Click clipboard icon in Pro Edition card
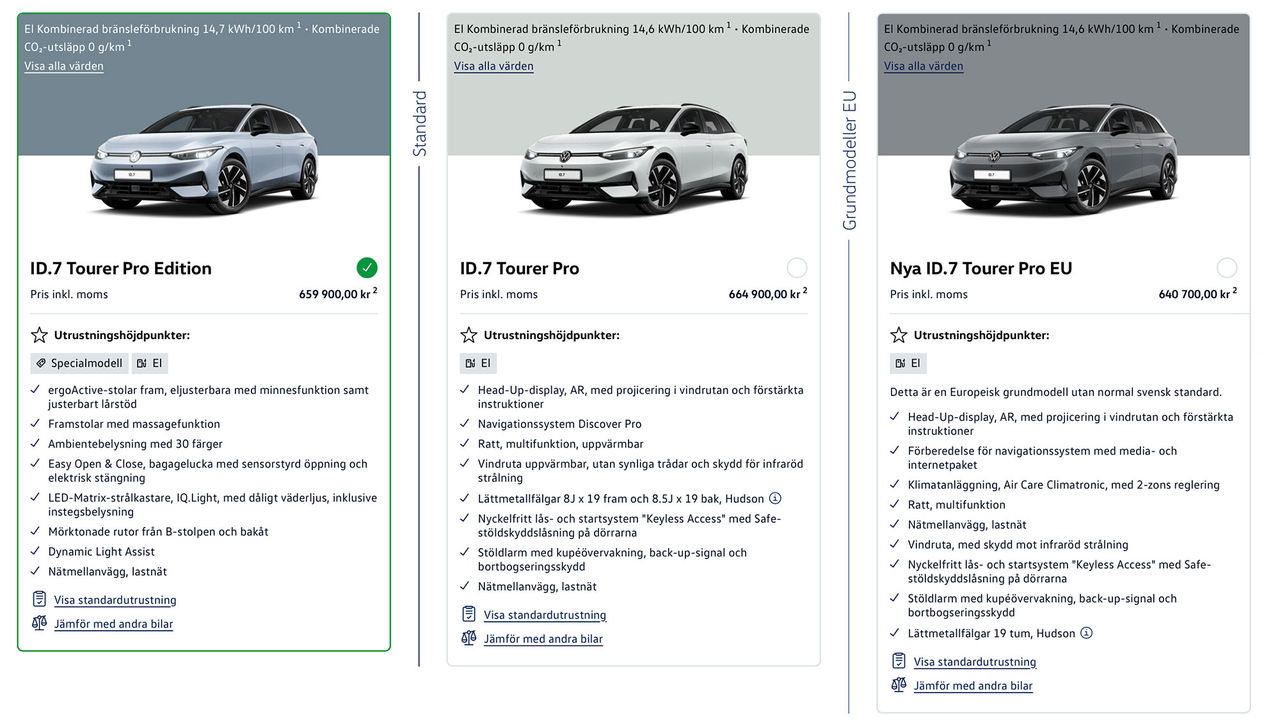 coord(39,599)
